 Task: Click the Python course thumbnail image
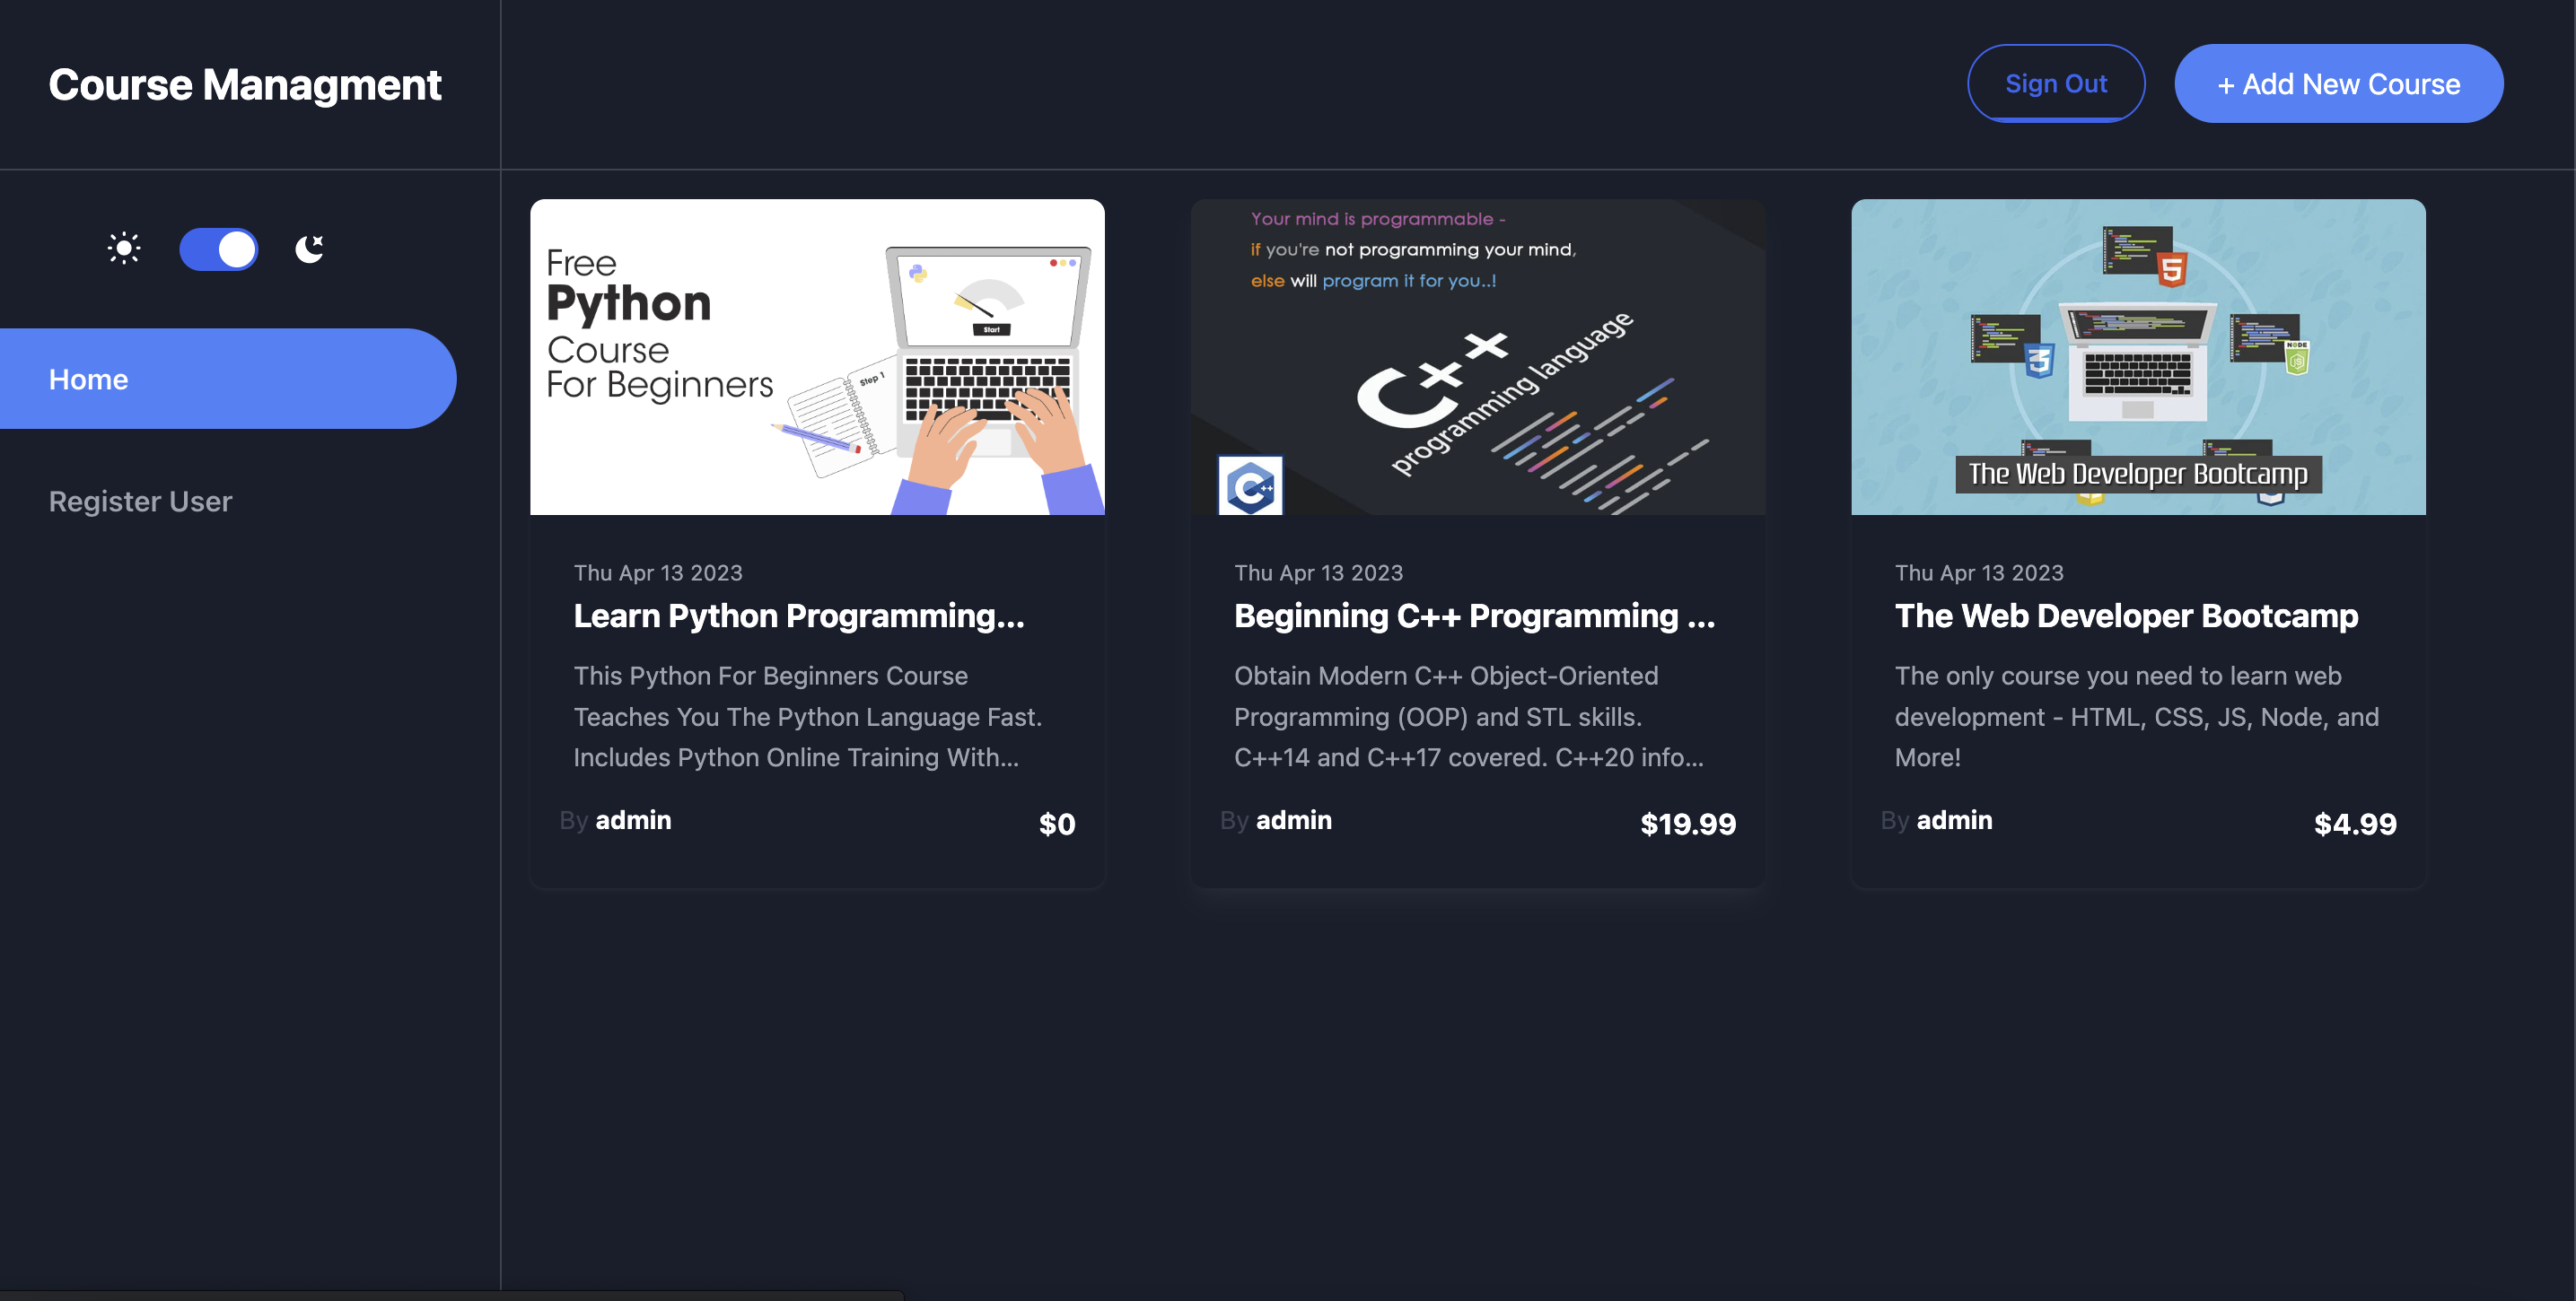click(817, 357)
